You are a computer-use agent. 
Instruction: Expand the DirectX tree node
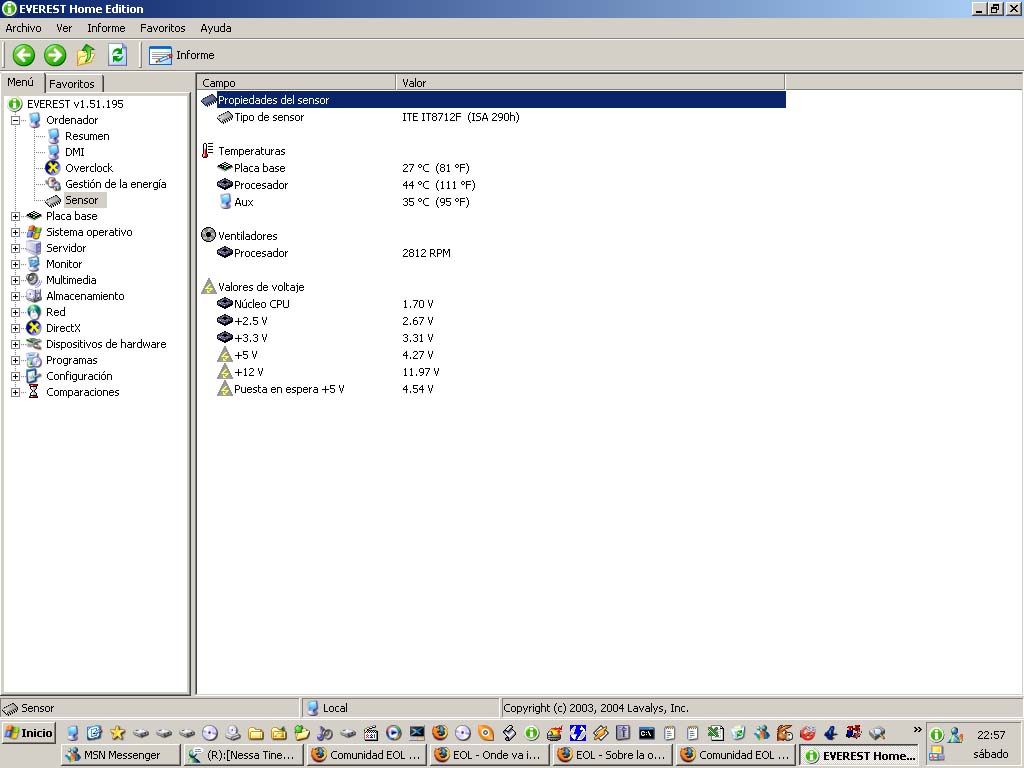point(16,328)
